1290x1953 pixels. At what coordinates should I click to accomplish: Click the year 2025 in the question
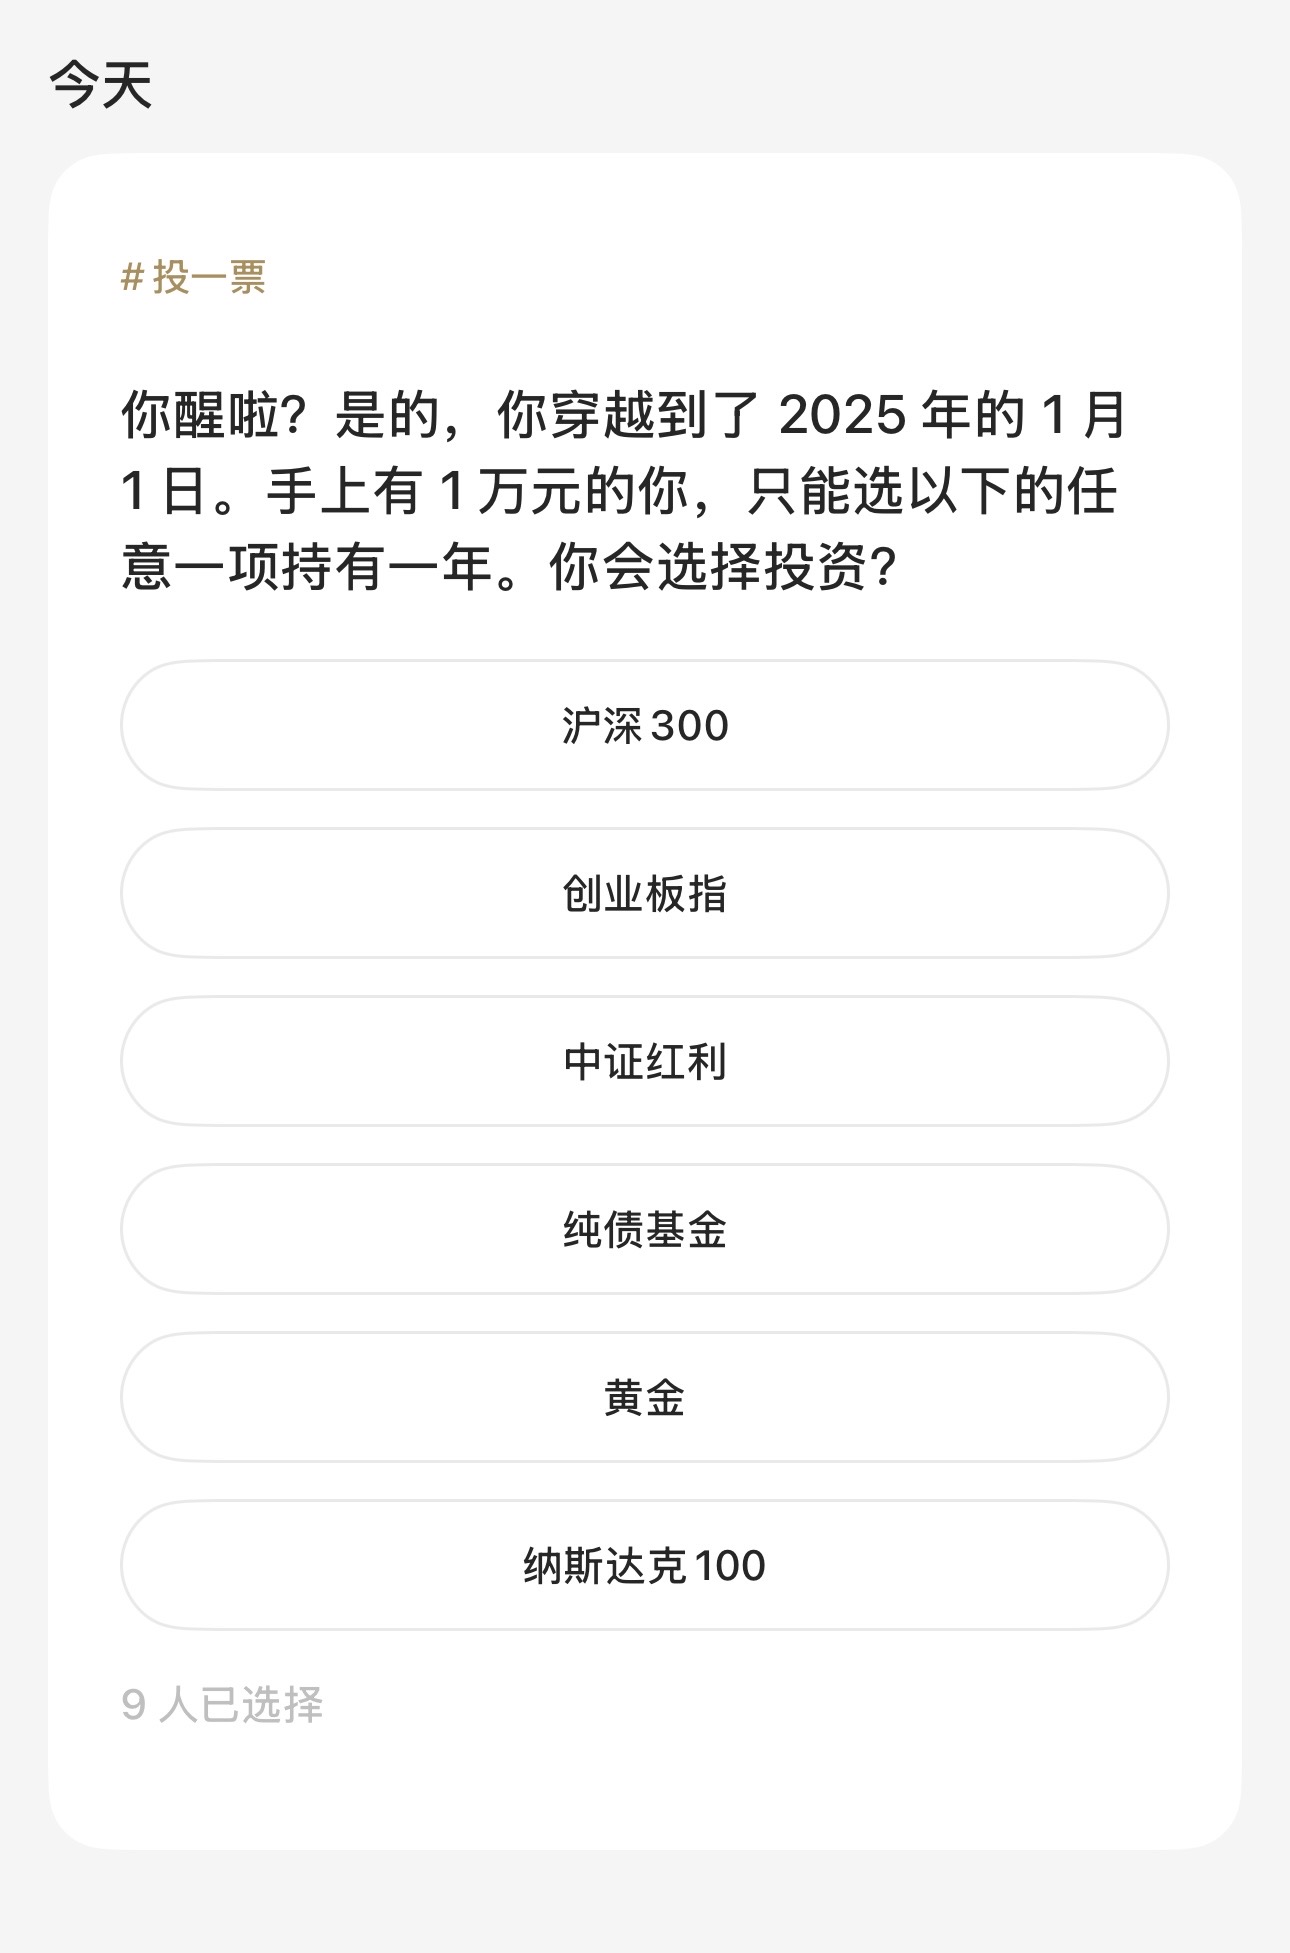(x=842, y=415)
